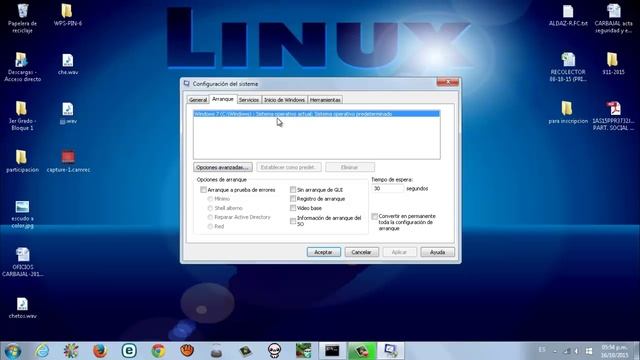Switch to the Herramientas tab

pyautogui.click(x=325, y=100)
